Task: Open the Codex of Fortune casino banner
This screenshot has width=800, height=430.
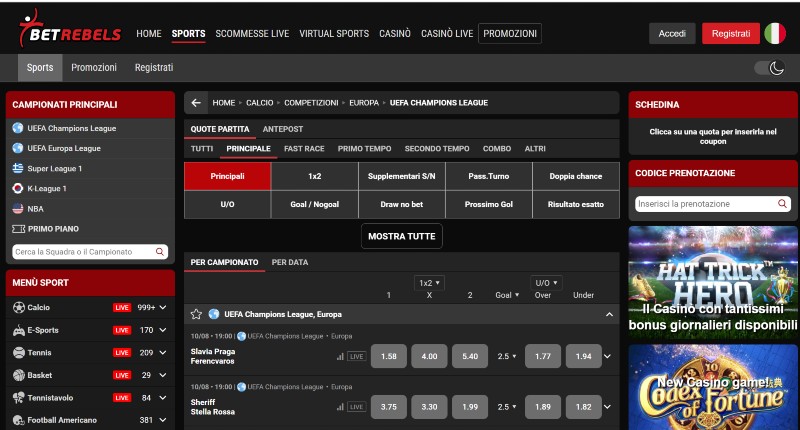Action: pyautogui.click(x=713, y=388)
